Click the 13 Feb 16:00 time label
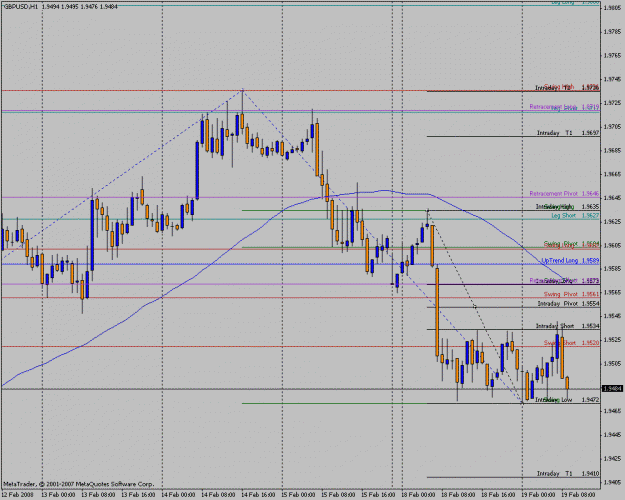Viewport: 625px width, 500px height. tap(138, 494)
